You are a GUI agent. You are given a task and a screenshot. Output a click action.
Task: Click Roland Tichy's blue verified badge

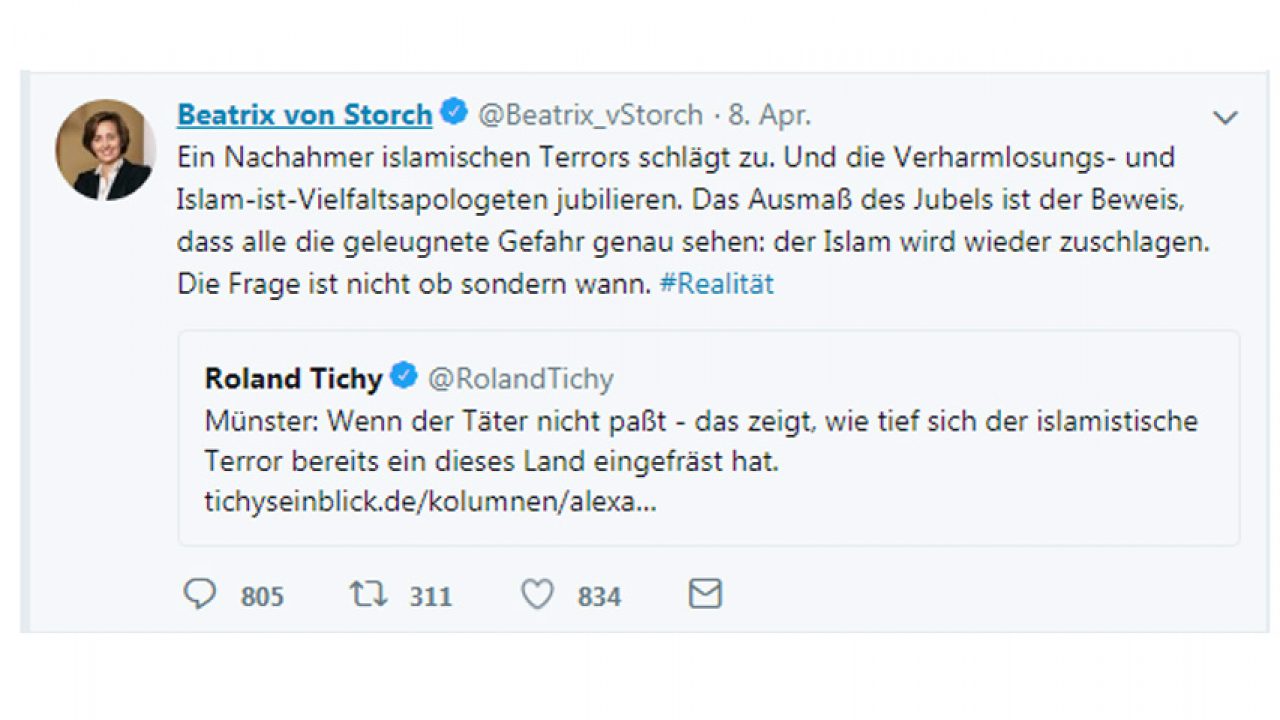pyautogui.click(x=403, y=377)
